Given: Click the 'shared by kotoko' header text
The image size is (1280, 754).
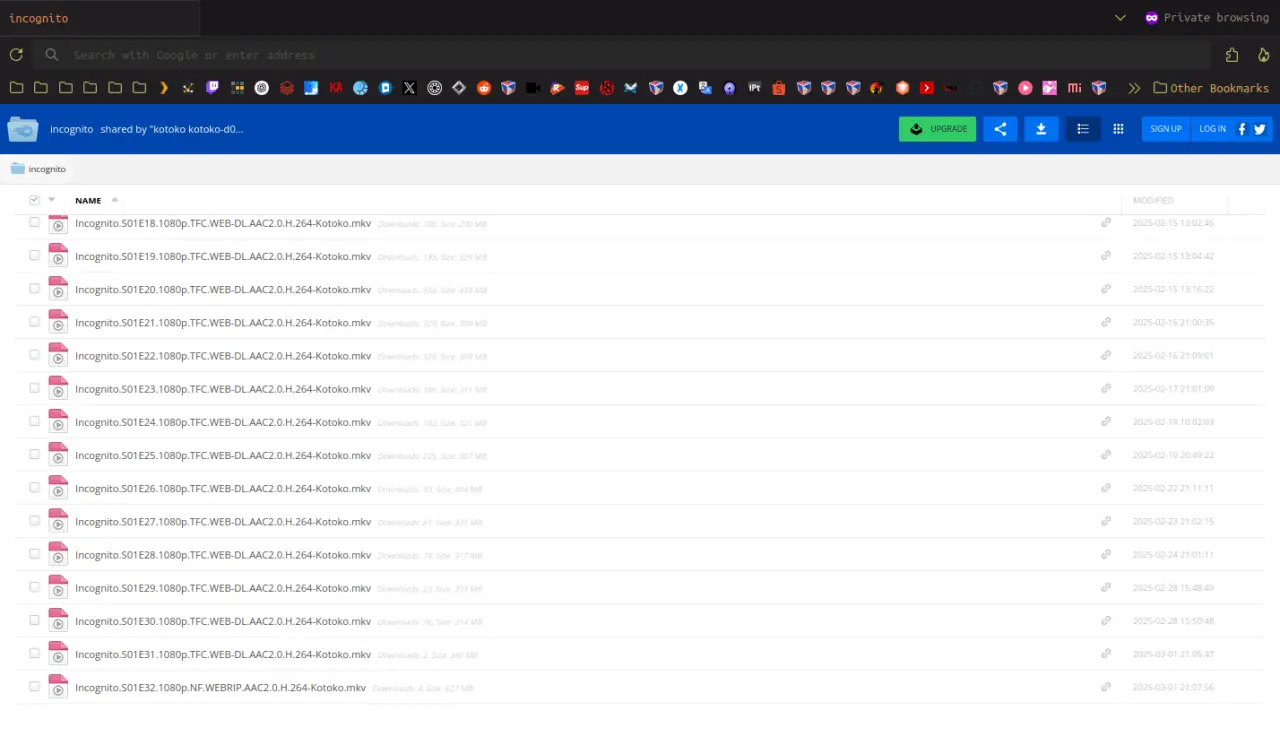Looking at the screenshot, I should pos(172,129).
